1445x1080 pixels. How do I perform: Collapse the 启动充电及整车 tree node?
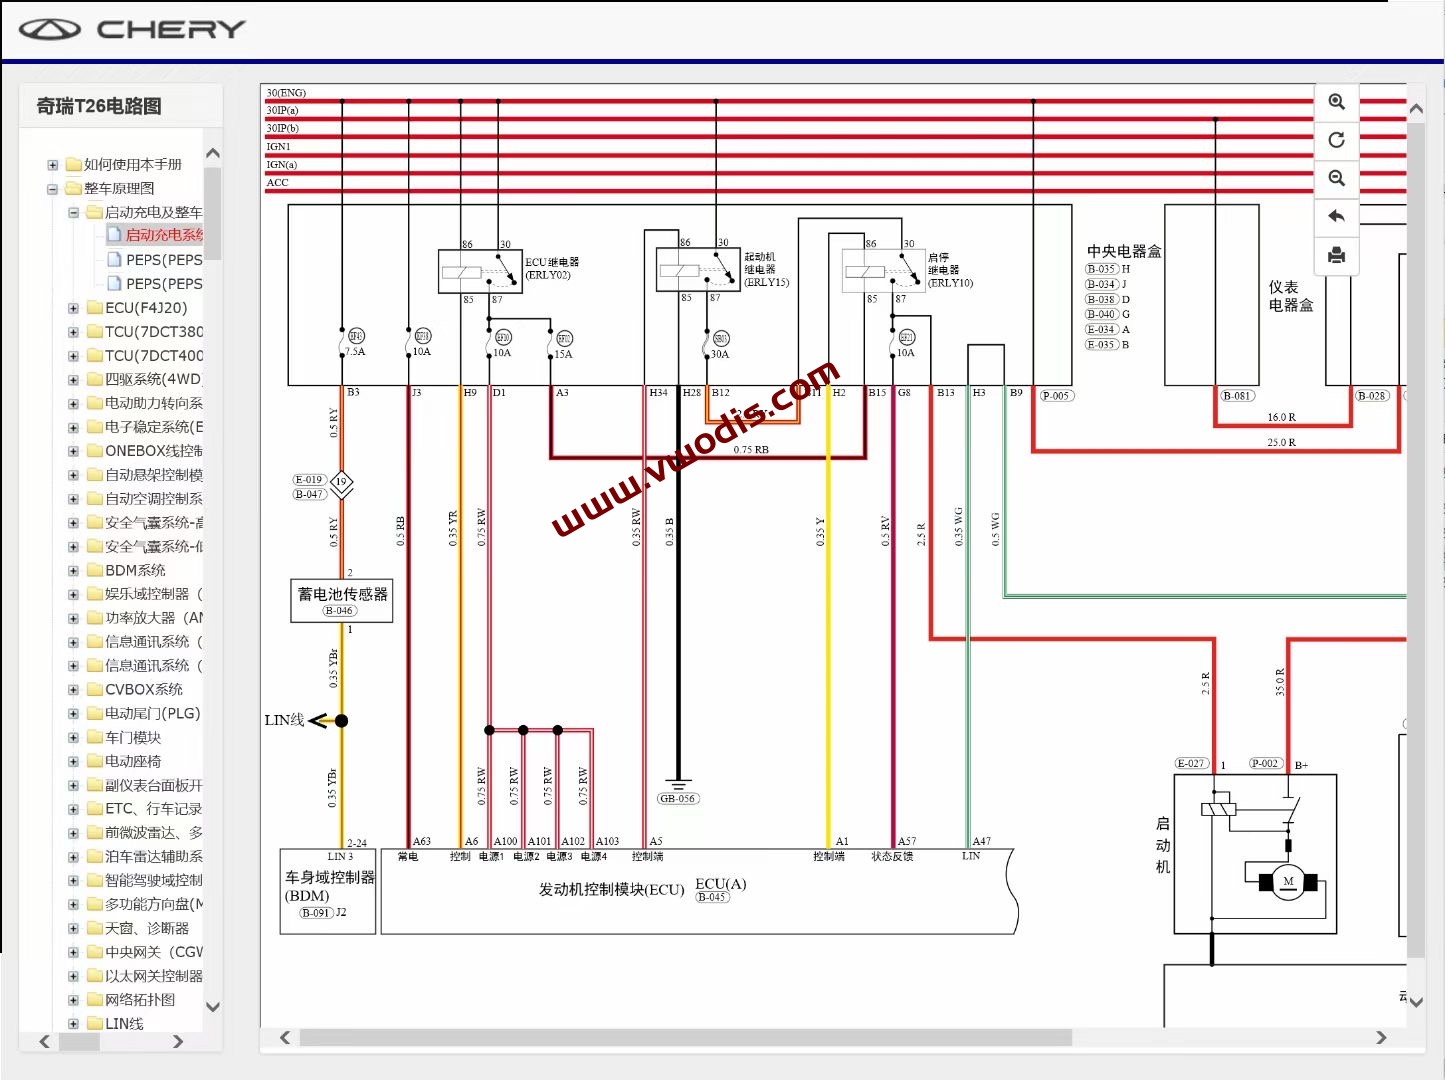pyautogui.click(x=73, y=213)
